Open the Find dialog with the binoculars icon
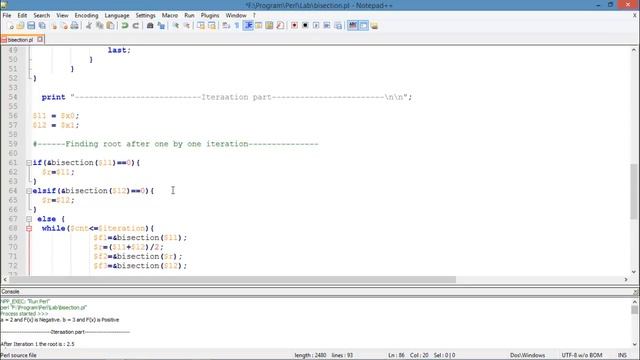 (150, 26)
